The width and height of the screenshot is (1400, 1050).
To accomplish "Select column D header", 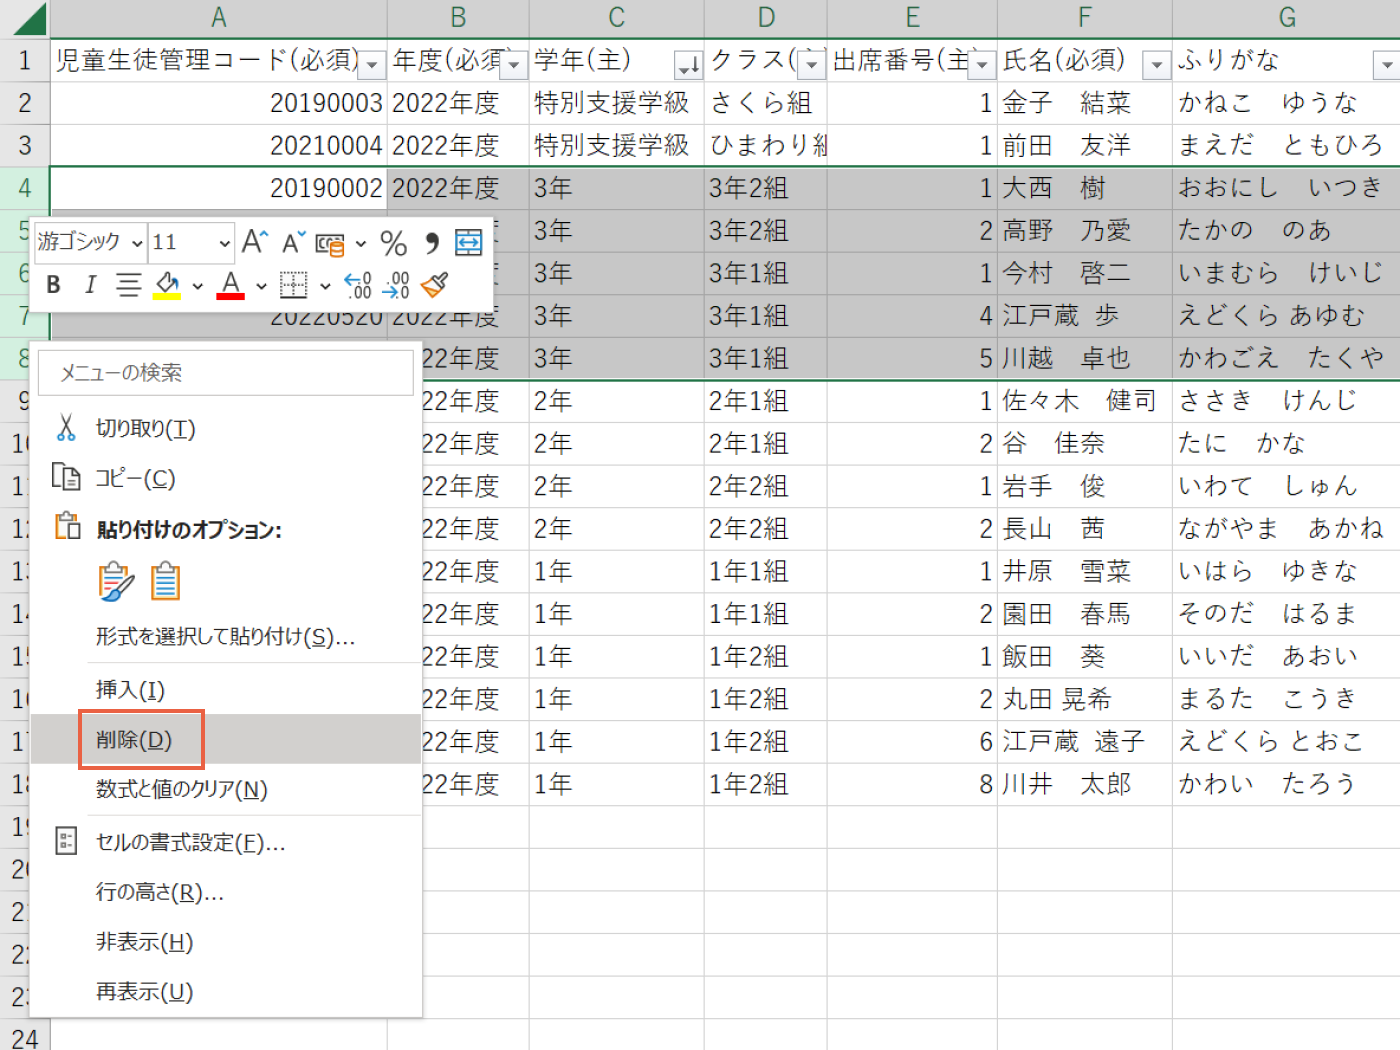I will click(x=766, y=18).
